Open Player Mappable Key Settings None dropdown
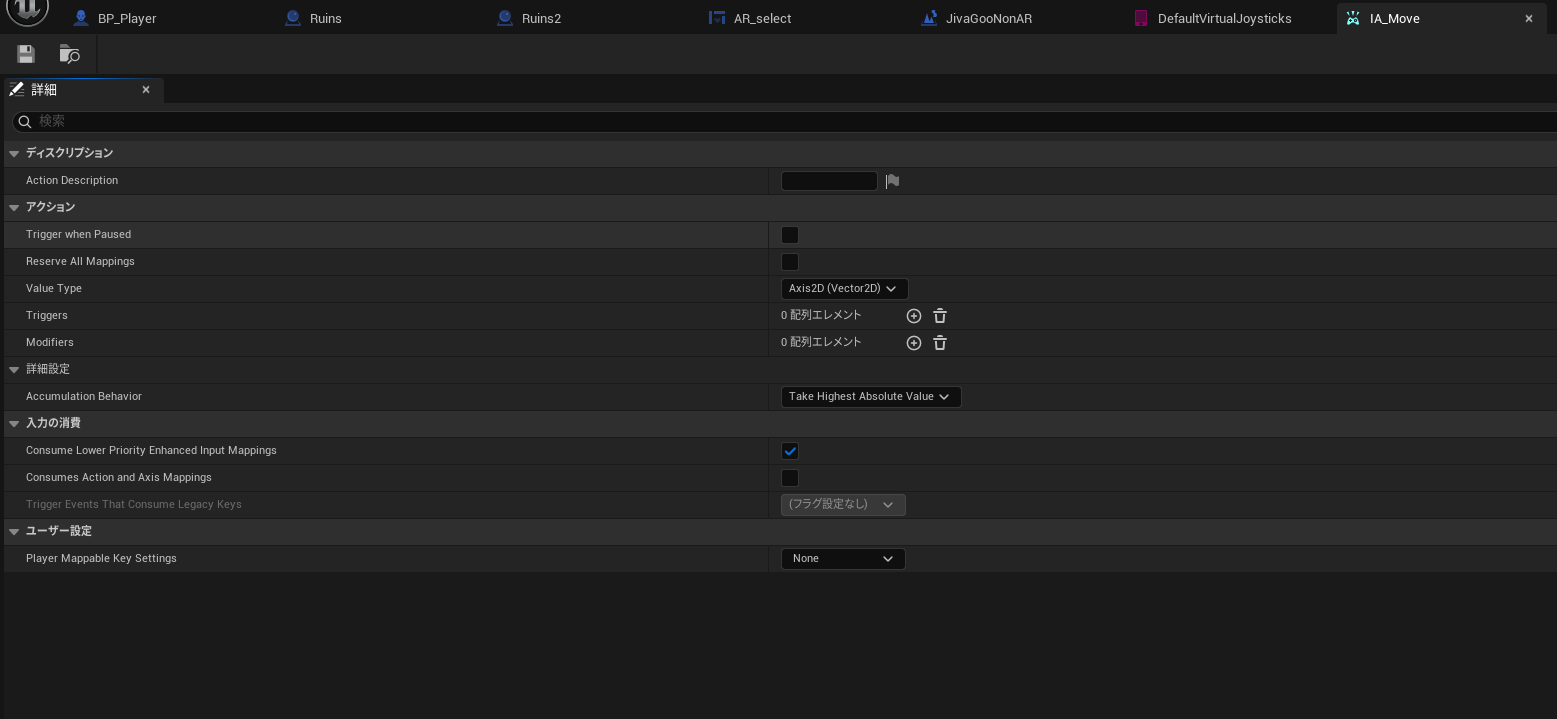 click(x=843, y=559)
